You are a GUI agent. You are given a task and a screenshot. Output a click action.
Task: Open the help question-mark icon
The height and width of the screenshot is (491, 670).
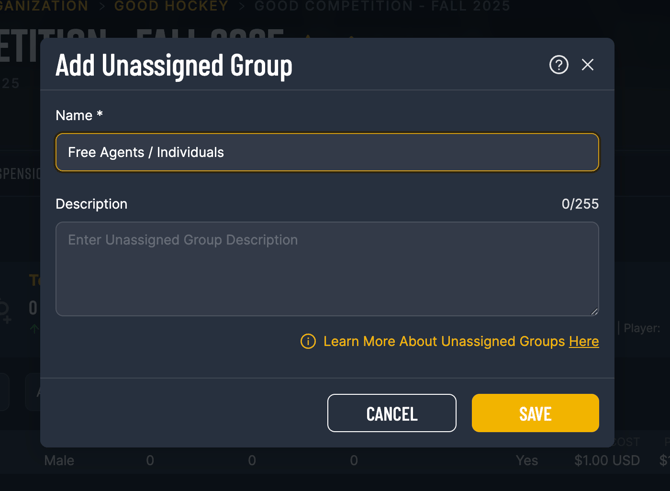(558, 65)
